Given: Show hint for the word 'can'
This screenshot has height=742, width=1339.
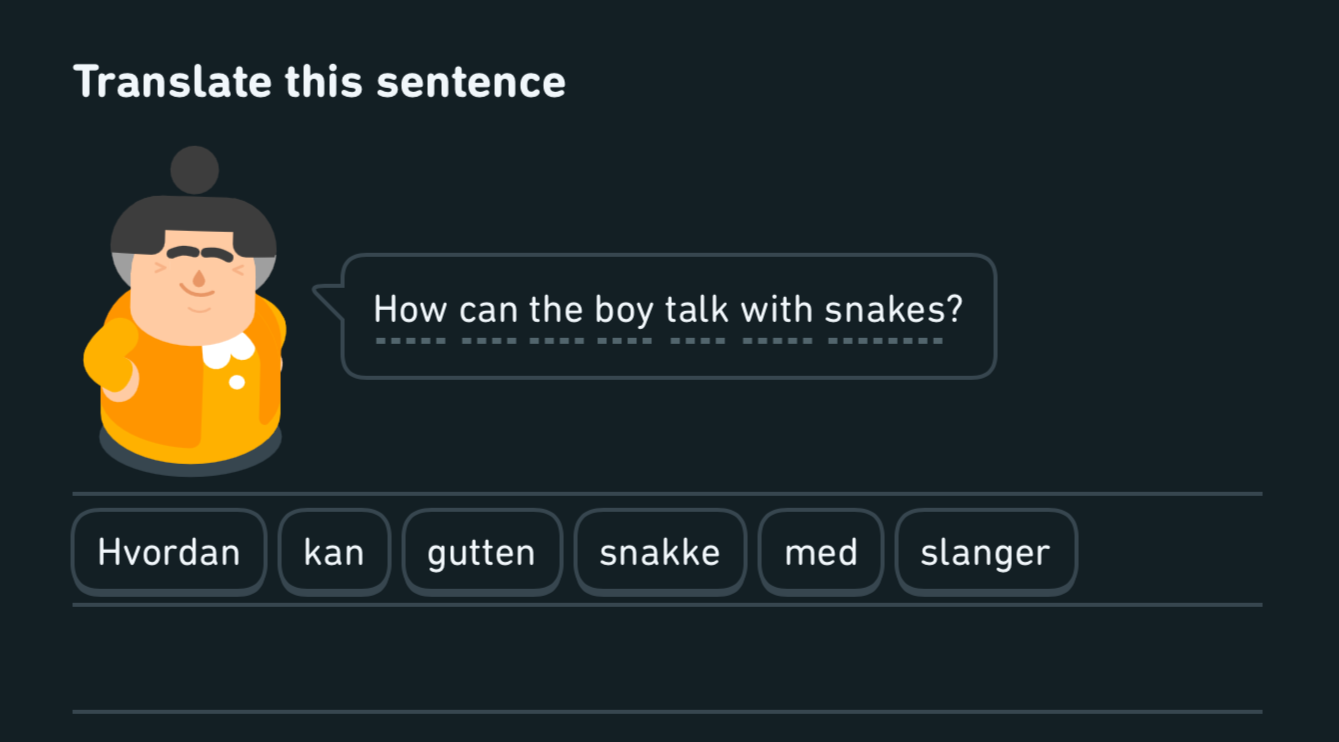Looking at the screenshot, I should (x=490, y=310).
